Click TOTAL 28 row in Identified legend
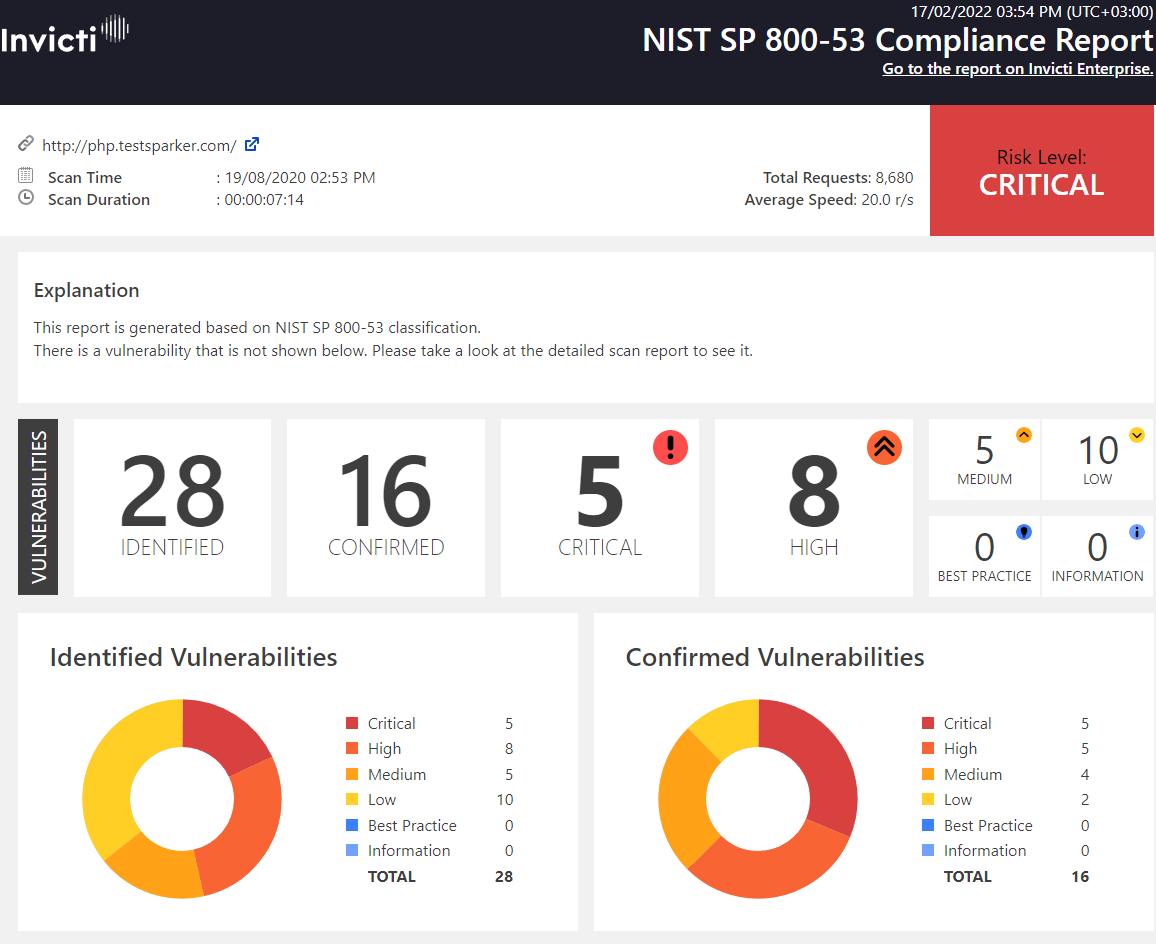 tap(440, 876)
